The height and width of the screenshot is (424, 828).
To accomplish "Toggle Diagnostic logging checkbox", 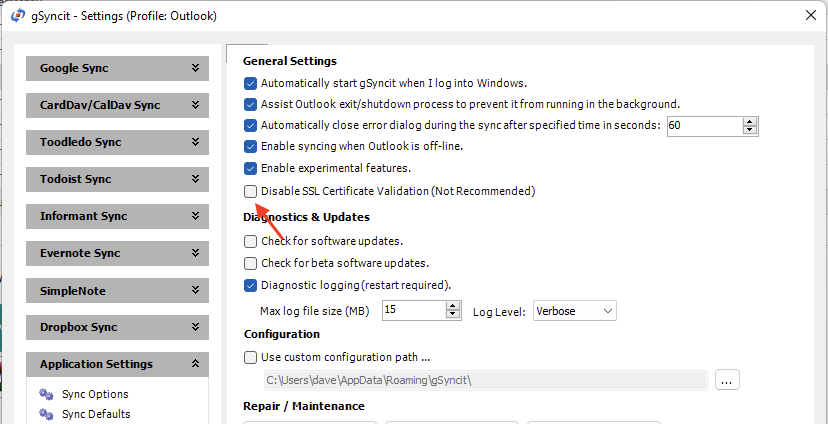I will (250, 286).
